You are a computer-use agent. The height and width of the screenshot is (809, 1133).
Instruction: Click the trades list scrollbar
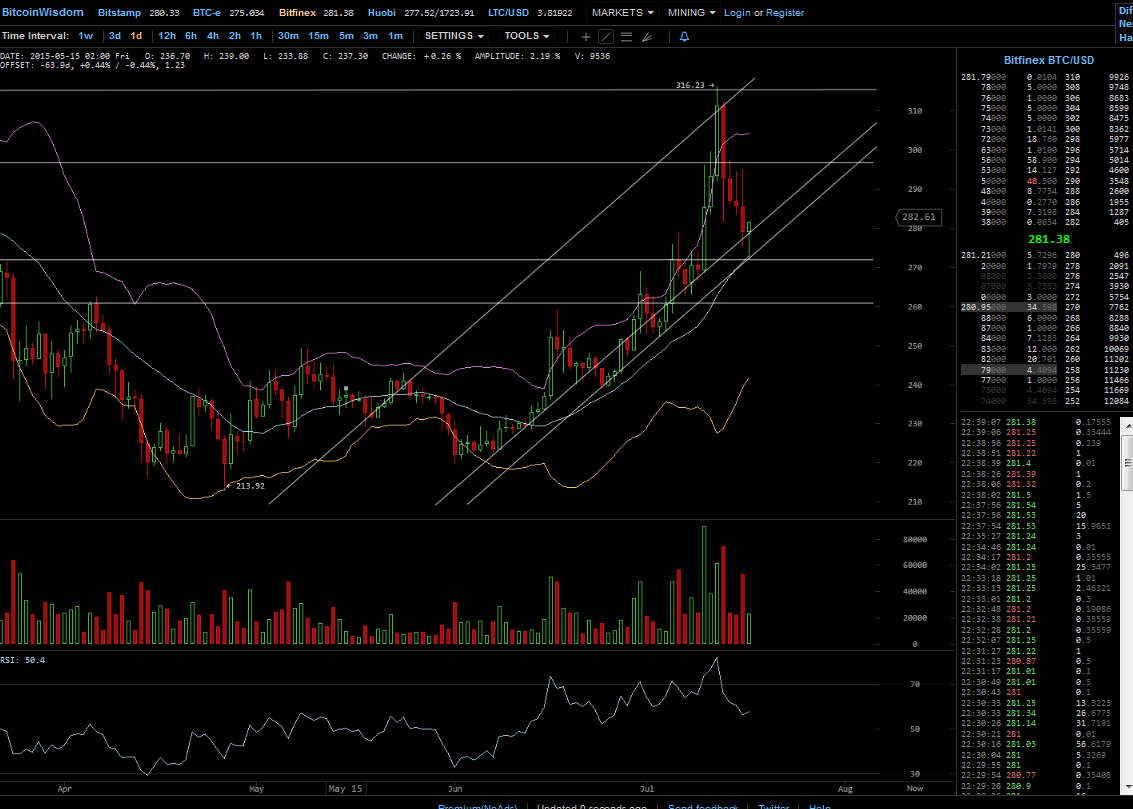(x=1126, y=462)
